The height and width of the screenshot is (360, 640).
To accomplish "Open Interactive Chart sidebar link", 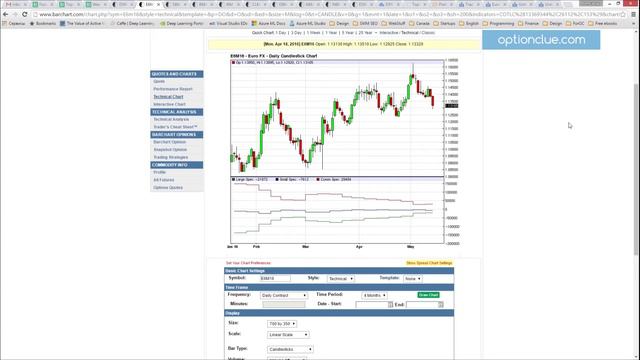I will (169, 104).
